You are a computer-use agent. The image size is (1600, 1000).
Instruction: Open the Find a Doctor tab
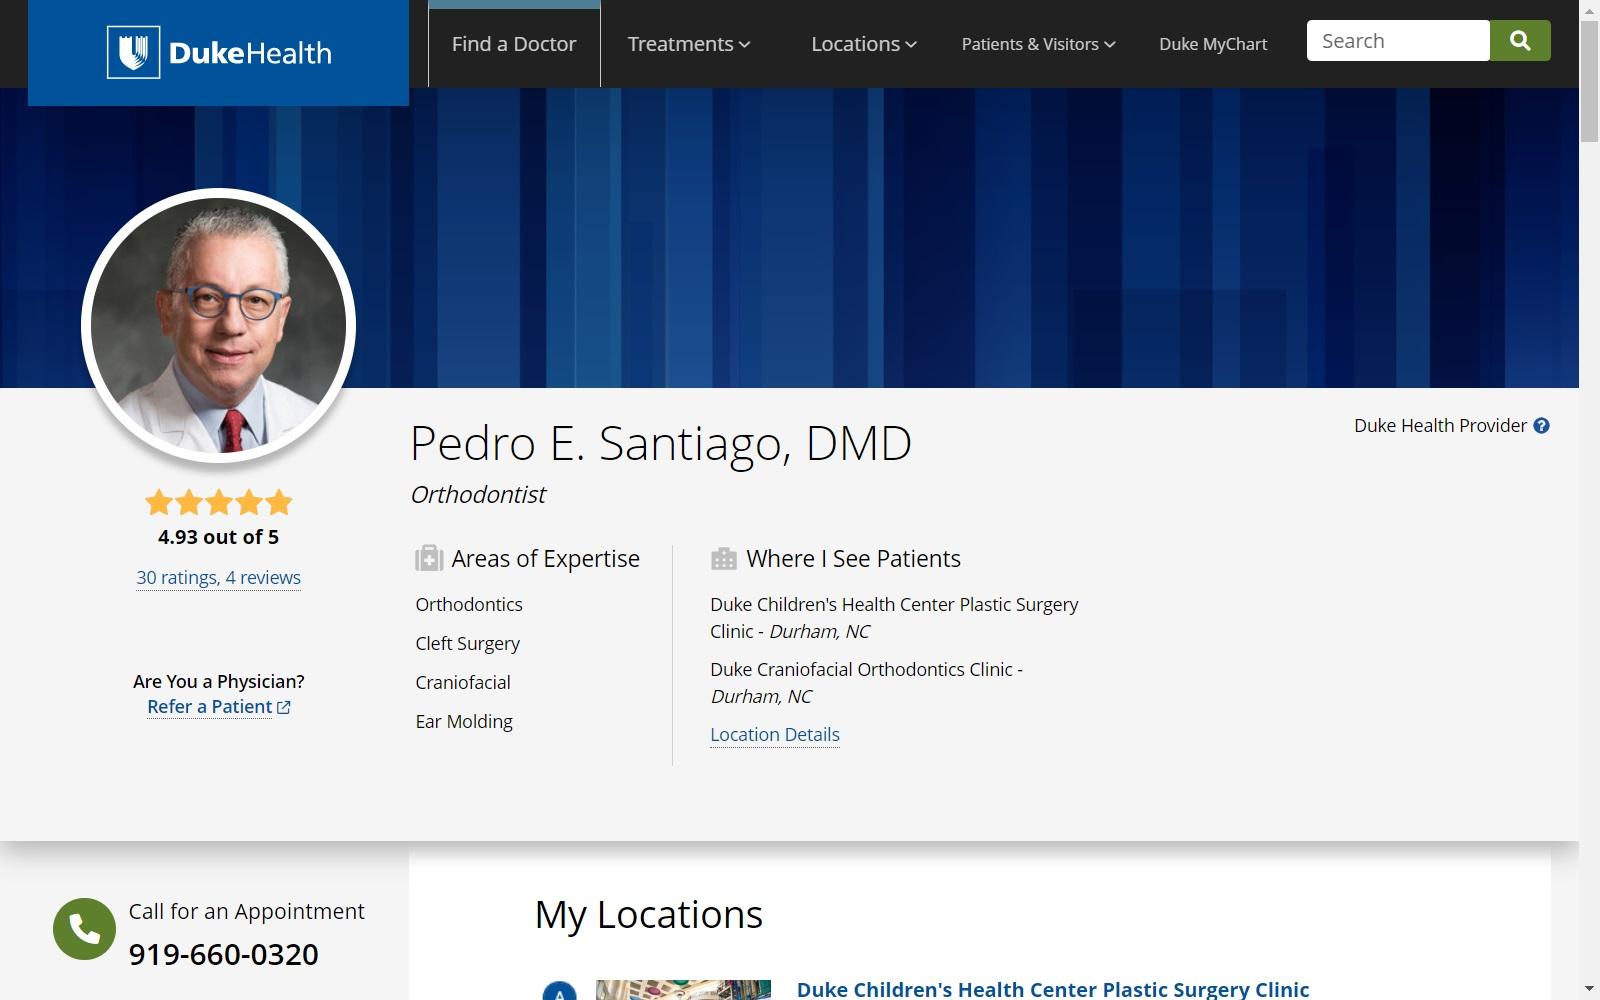pyautogui.click(x=514, y=44)
